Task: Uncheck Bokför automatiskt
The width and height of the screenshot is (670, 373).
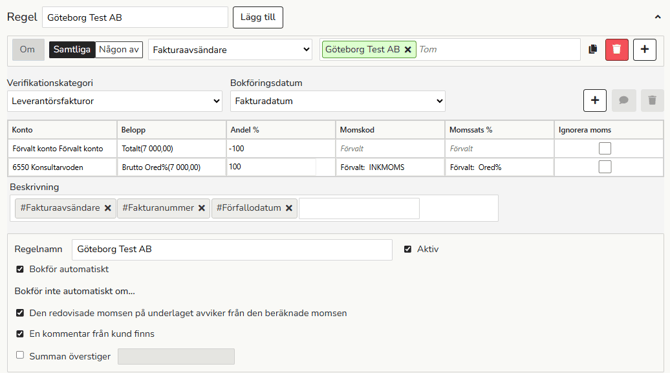Action: (20, 269)
